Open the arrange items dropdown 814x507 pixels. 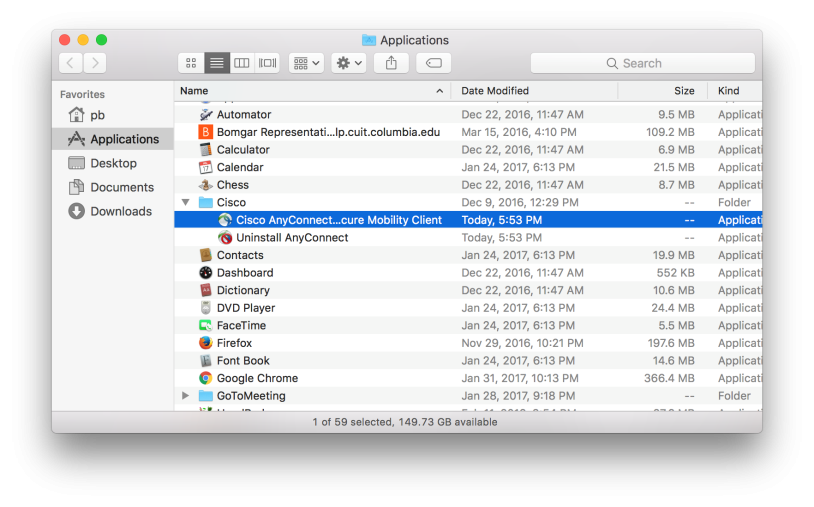click(306, 63)
